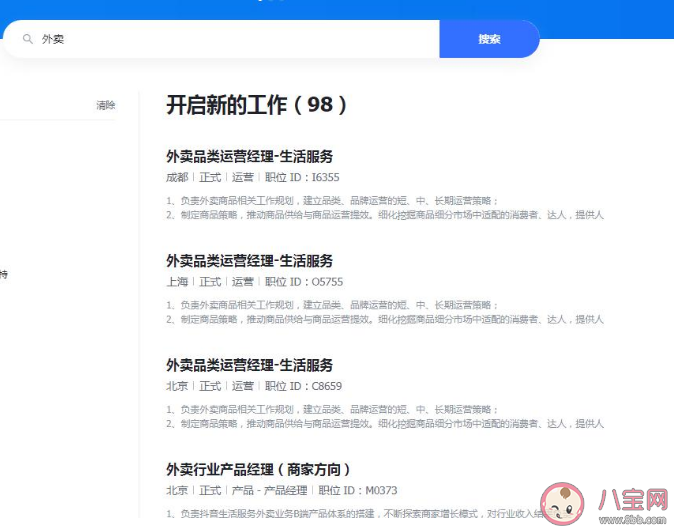Image resolution: width=674 pixels, height=530 pixels.
Task: Select the text 职位 ID：O5755
Action: click(x=304, y=282)
